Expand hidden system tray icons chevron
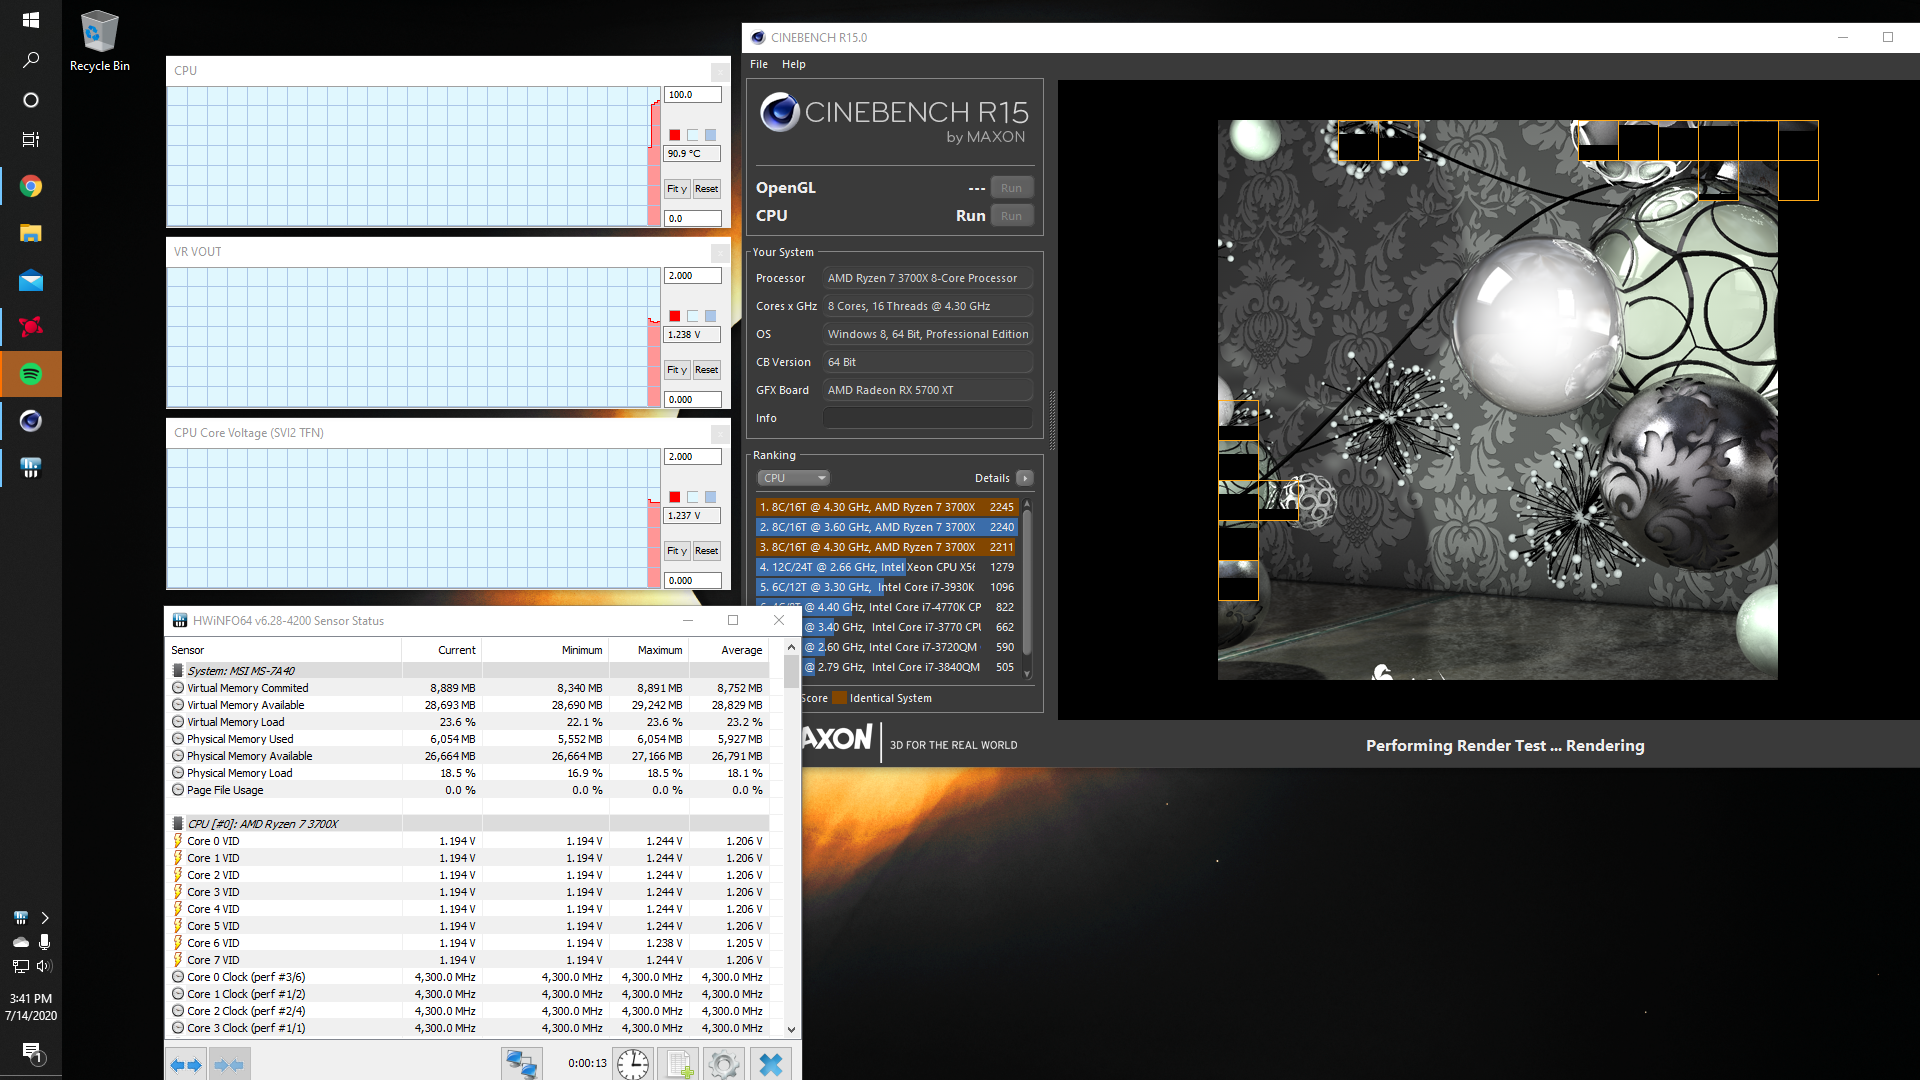The width and height of the screenshot is (1920, 1080). pyautogui.click(x=44, y=918)
